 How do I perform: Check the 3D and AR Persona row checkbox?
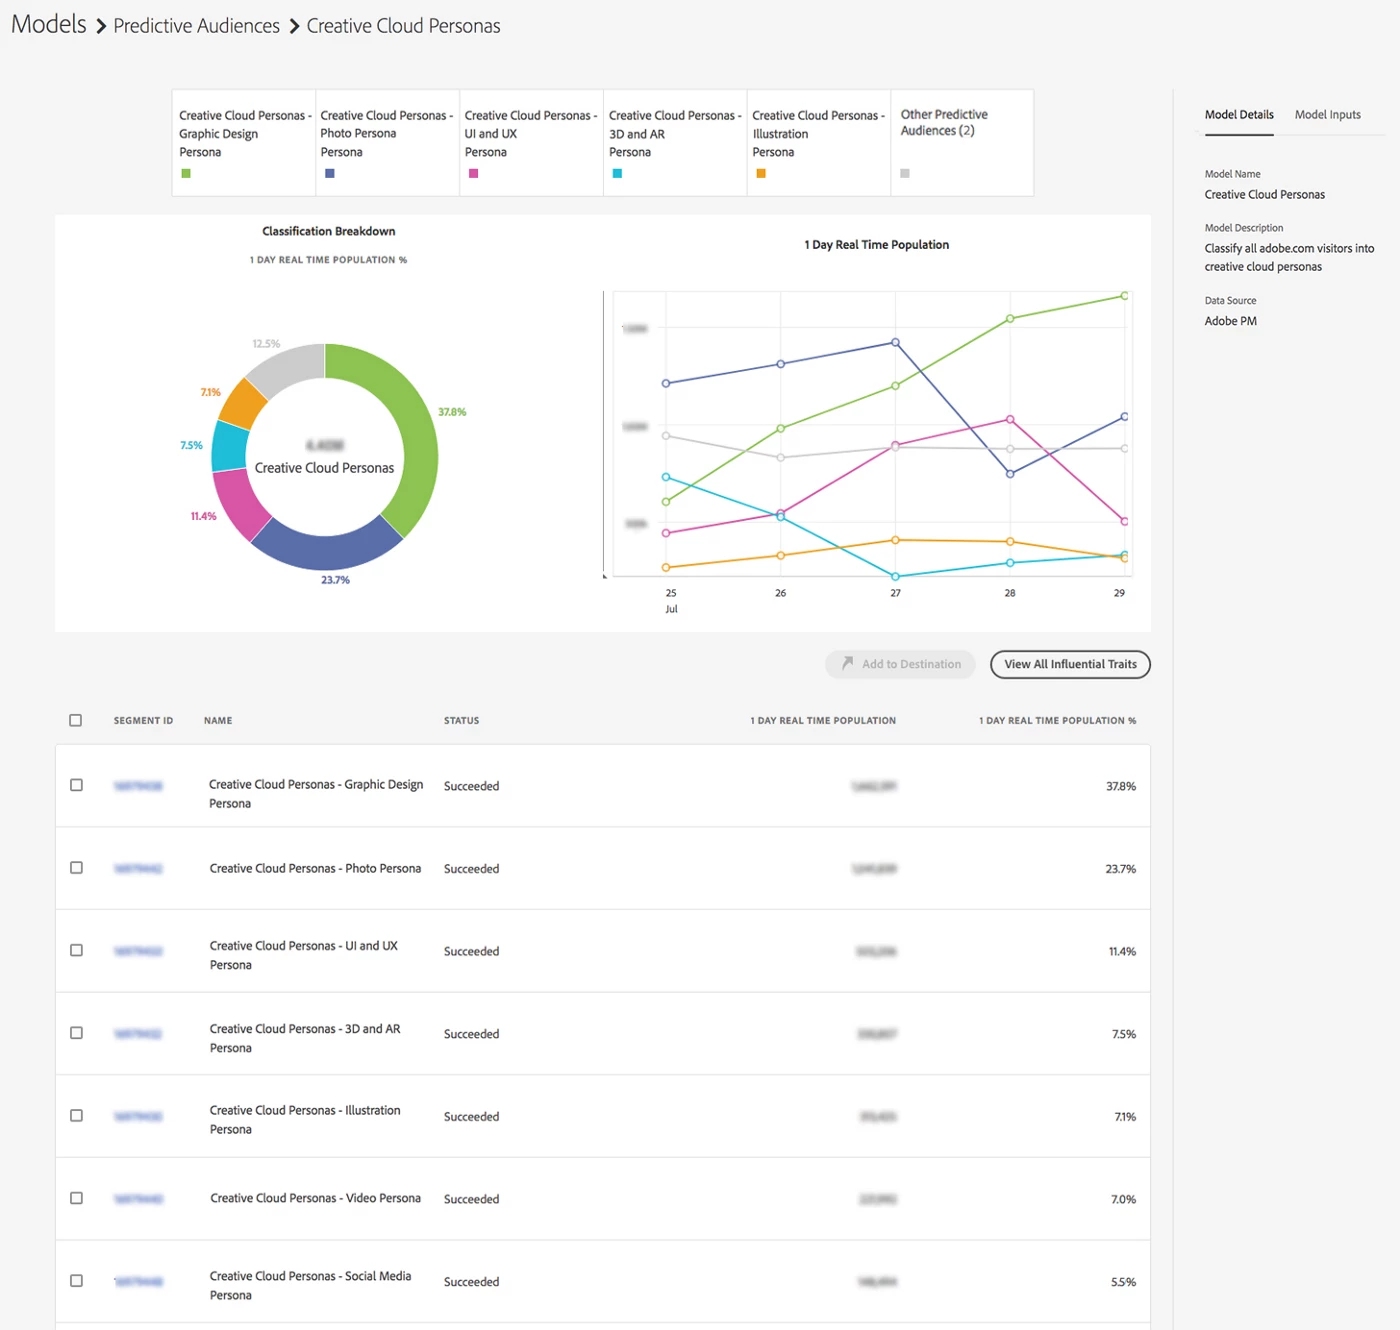click(76, 1033)
